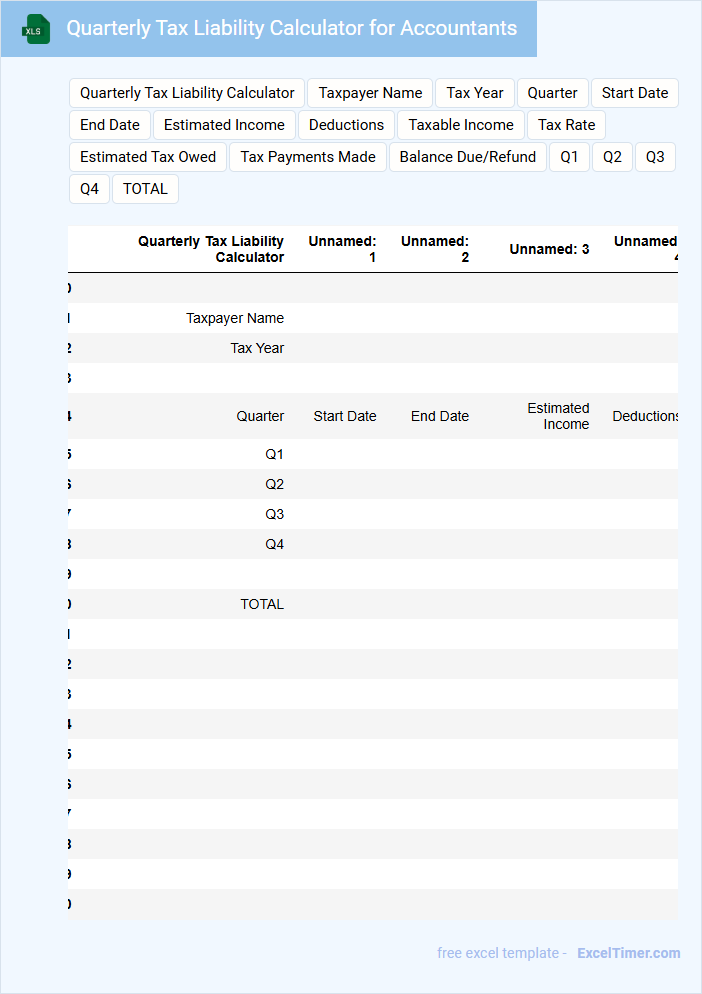Click the green XLS file icon
The image size is (702, 994).
pos(36,29)
